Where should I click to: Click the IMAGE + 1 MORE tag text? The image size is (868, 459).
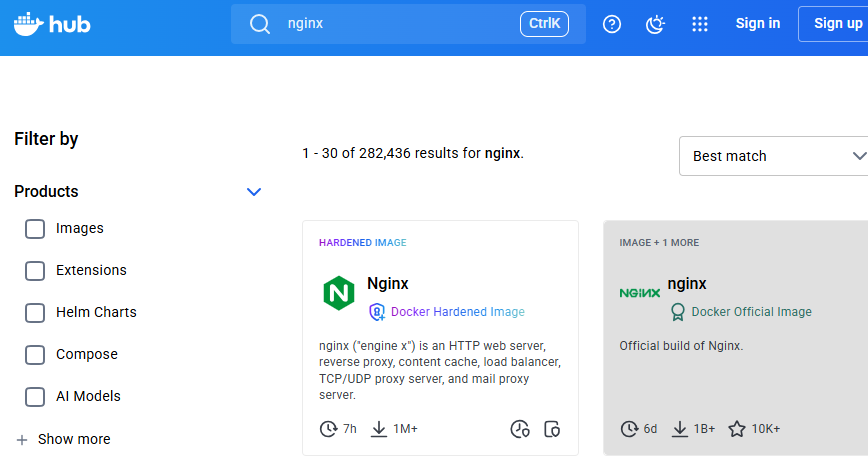click(x=659, y=243)
